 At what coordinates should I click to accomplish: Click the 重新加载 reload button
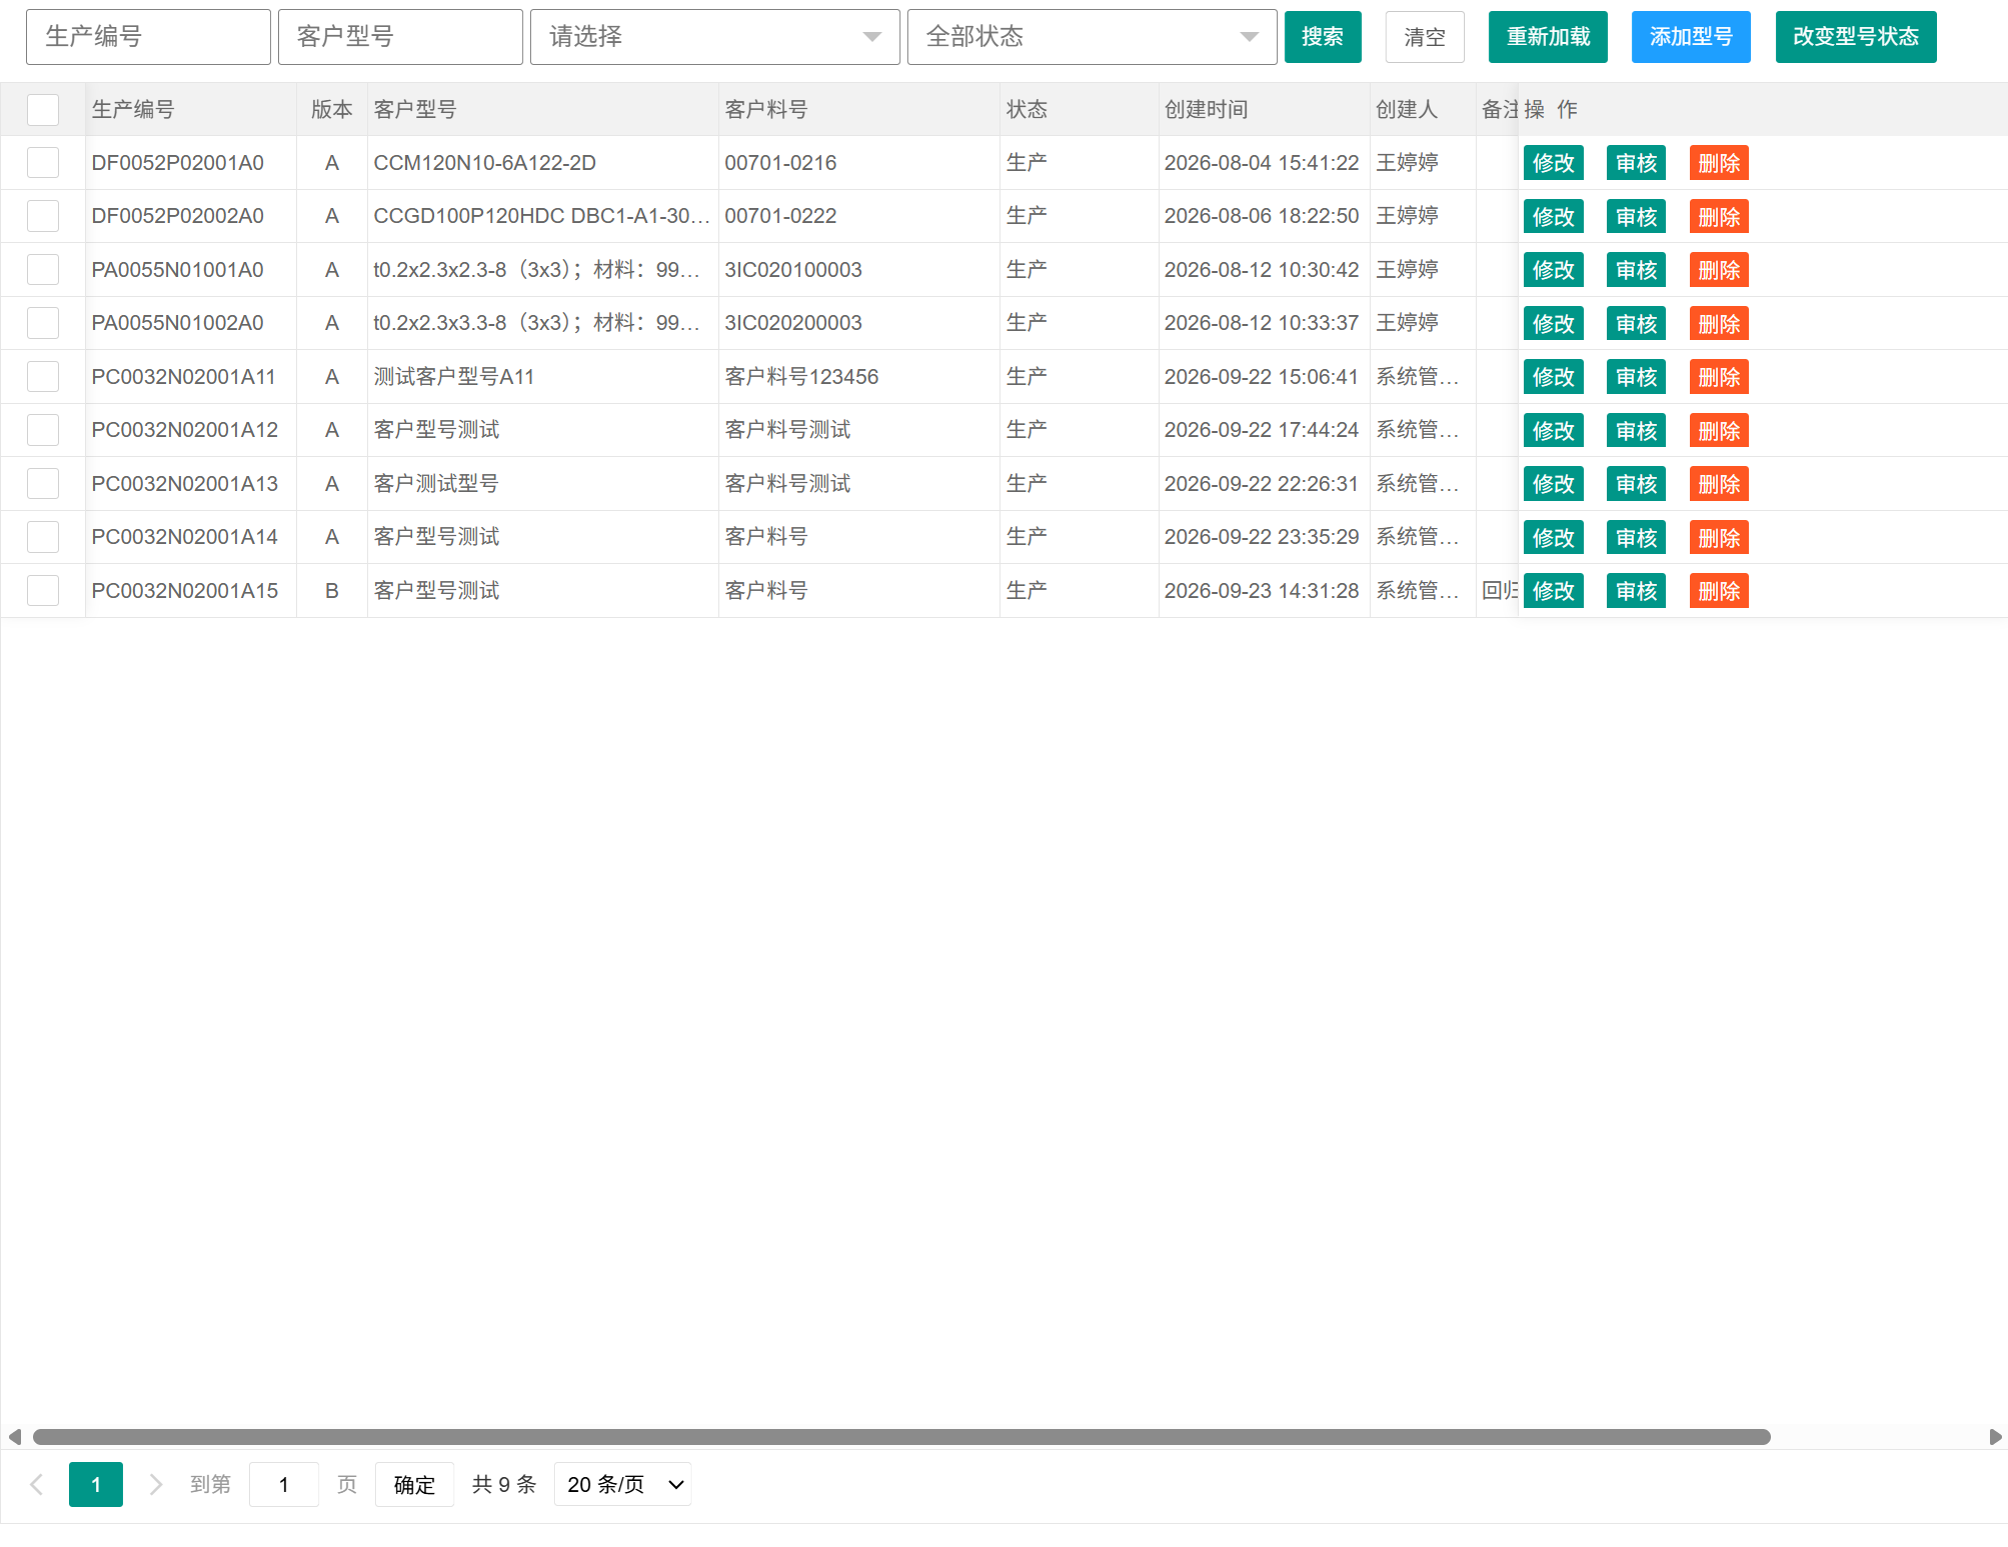coord(1547,37)
